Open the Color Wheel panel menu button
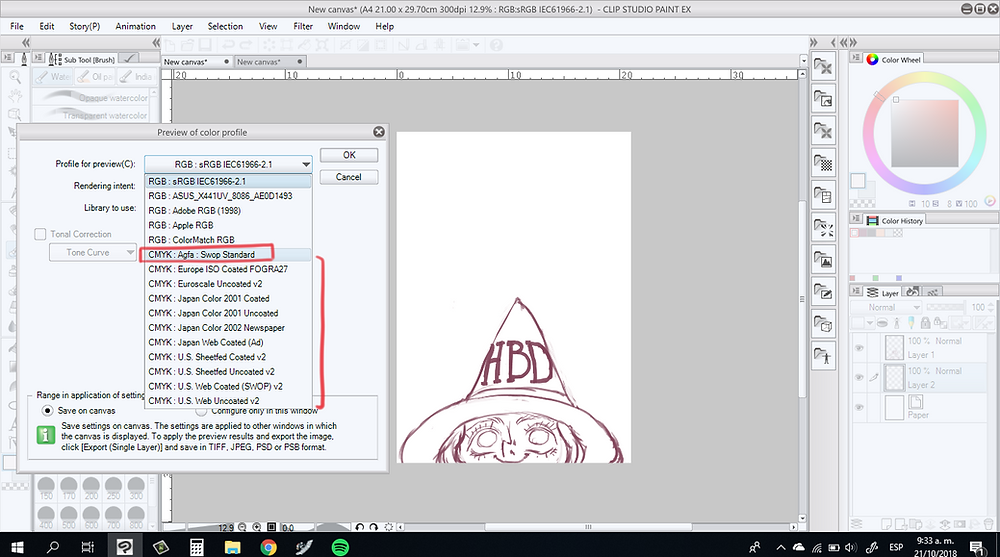 tap(856, 58)
